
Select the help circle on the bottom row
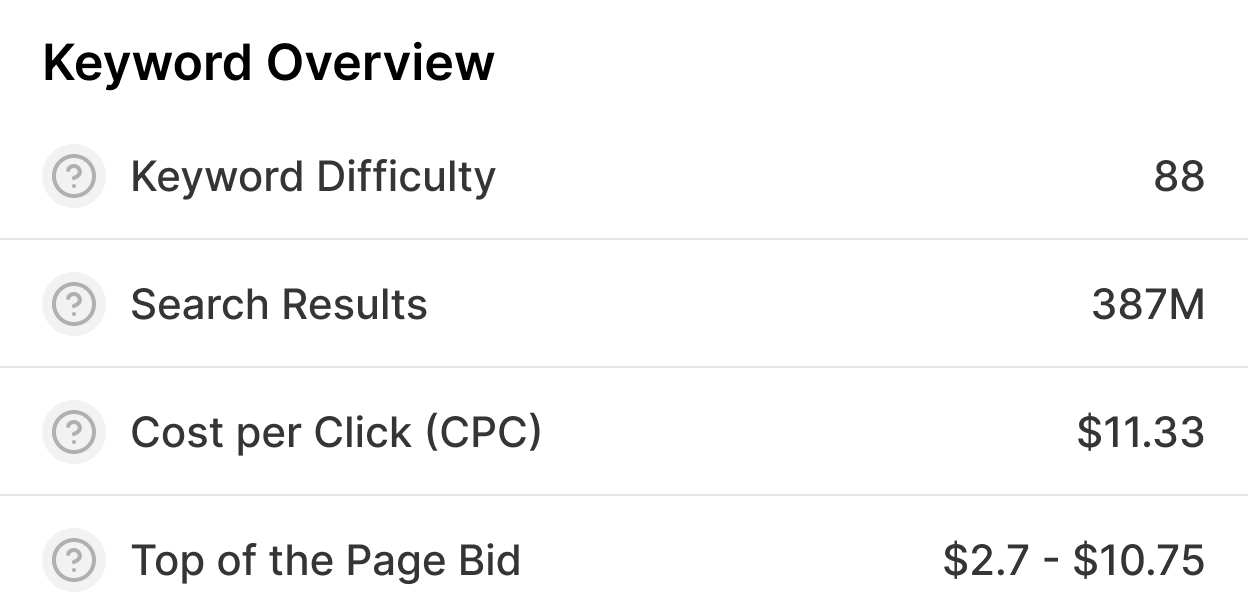tap(73, 560)
